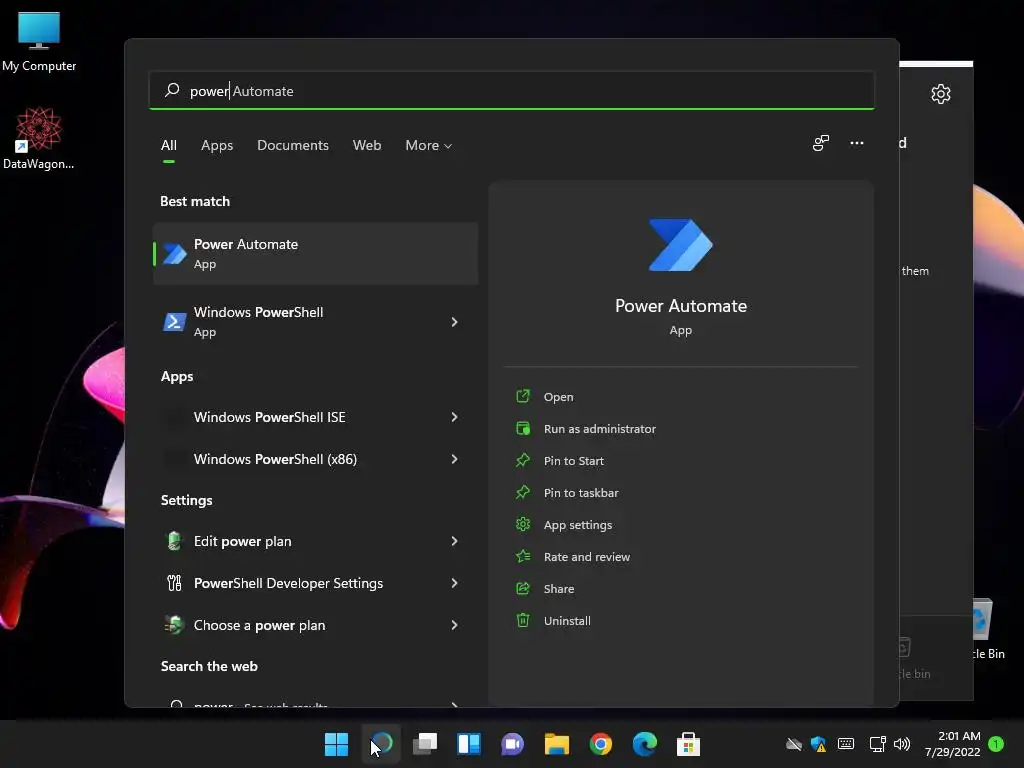Launch Google Chrome from taskbar
This screenshot has width=1024, height=768.
601,744
